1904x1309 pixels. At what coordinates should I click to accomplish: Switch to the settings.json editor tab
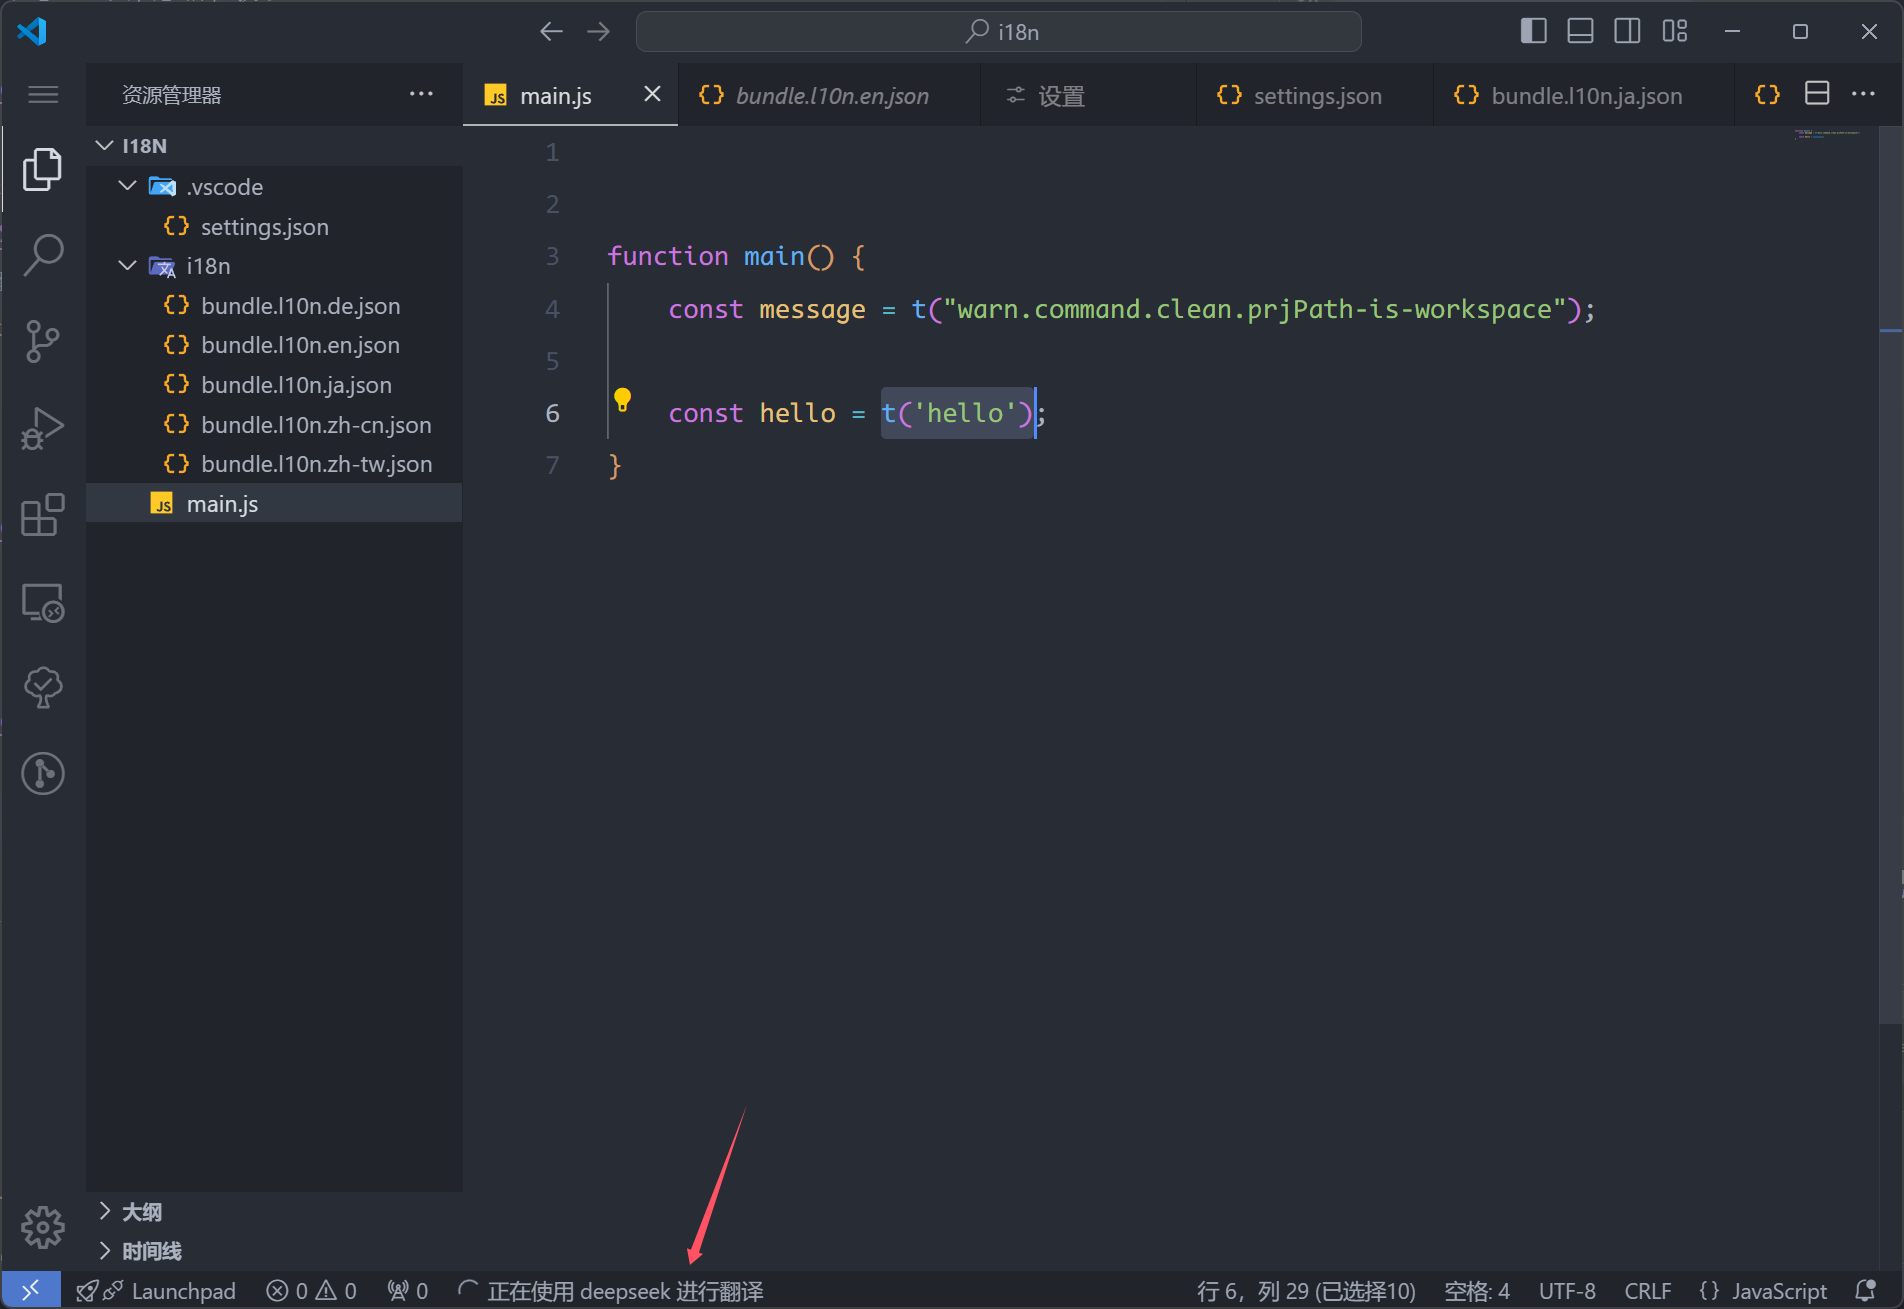point(1315,96)
